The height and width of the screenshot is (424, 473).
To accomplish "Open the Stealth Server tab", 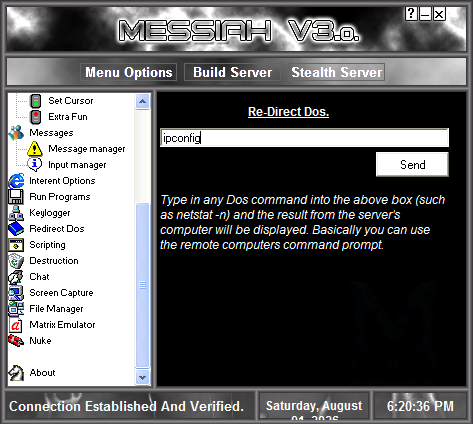I will coord(337,72).
